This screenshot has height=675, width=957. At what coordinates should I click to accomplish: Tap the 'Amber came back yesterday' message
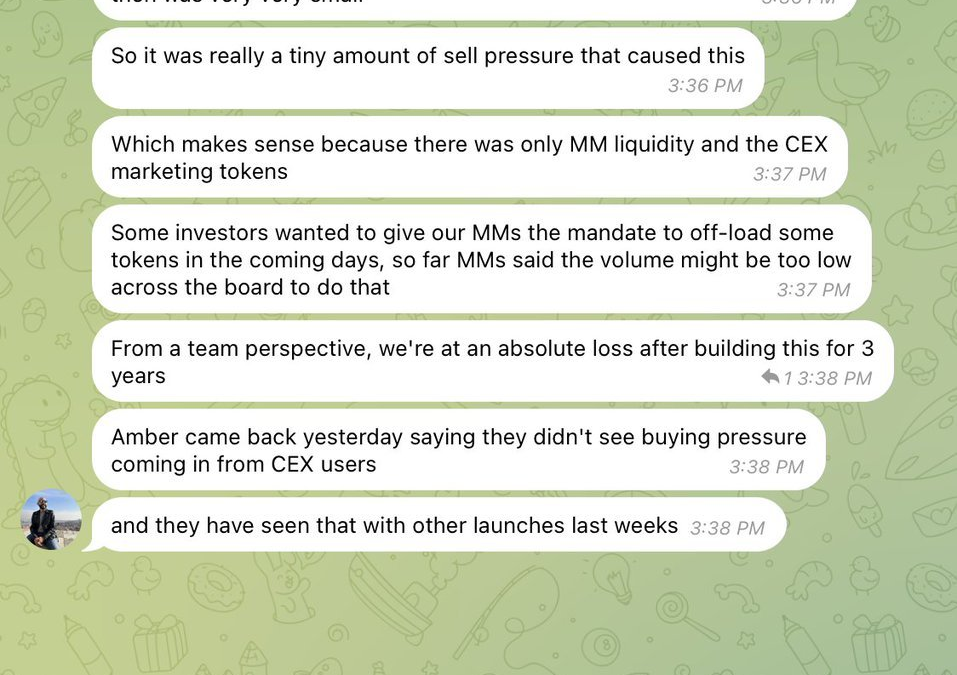point(458,450)
